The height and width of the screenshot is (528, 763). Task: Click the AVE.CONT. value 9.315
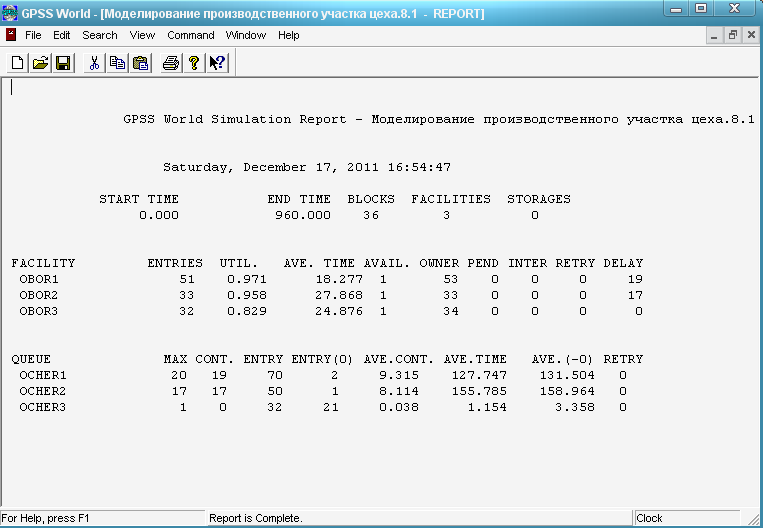pos(399,375)
